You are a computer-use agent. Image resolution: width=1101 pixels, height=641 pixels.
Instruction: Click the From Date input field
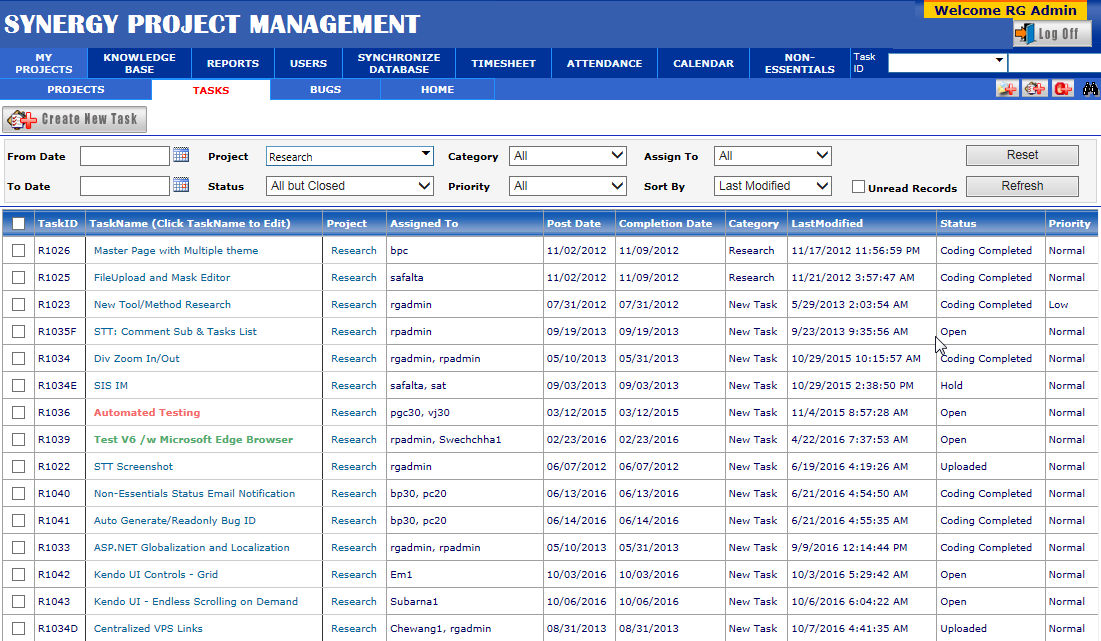coord(125,156)
